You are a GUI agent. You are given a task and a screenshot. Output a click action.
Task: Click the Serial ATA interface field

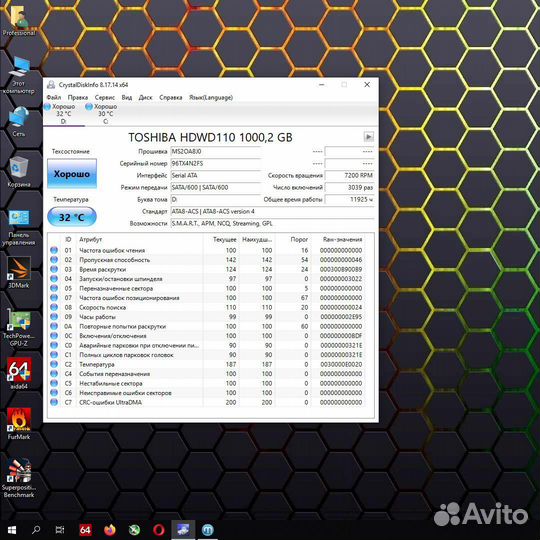click(216, 176)
